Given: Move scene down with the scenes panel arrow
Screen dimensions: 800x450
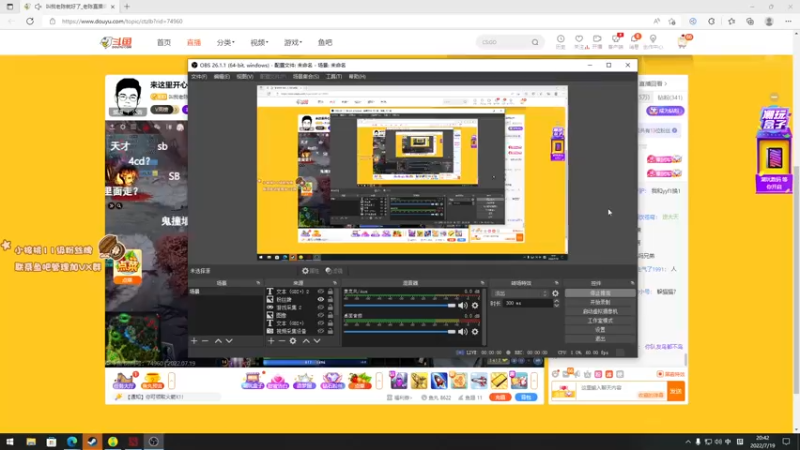Looking at the screenshot, I should point(229,341).
